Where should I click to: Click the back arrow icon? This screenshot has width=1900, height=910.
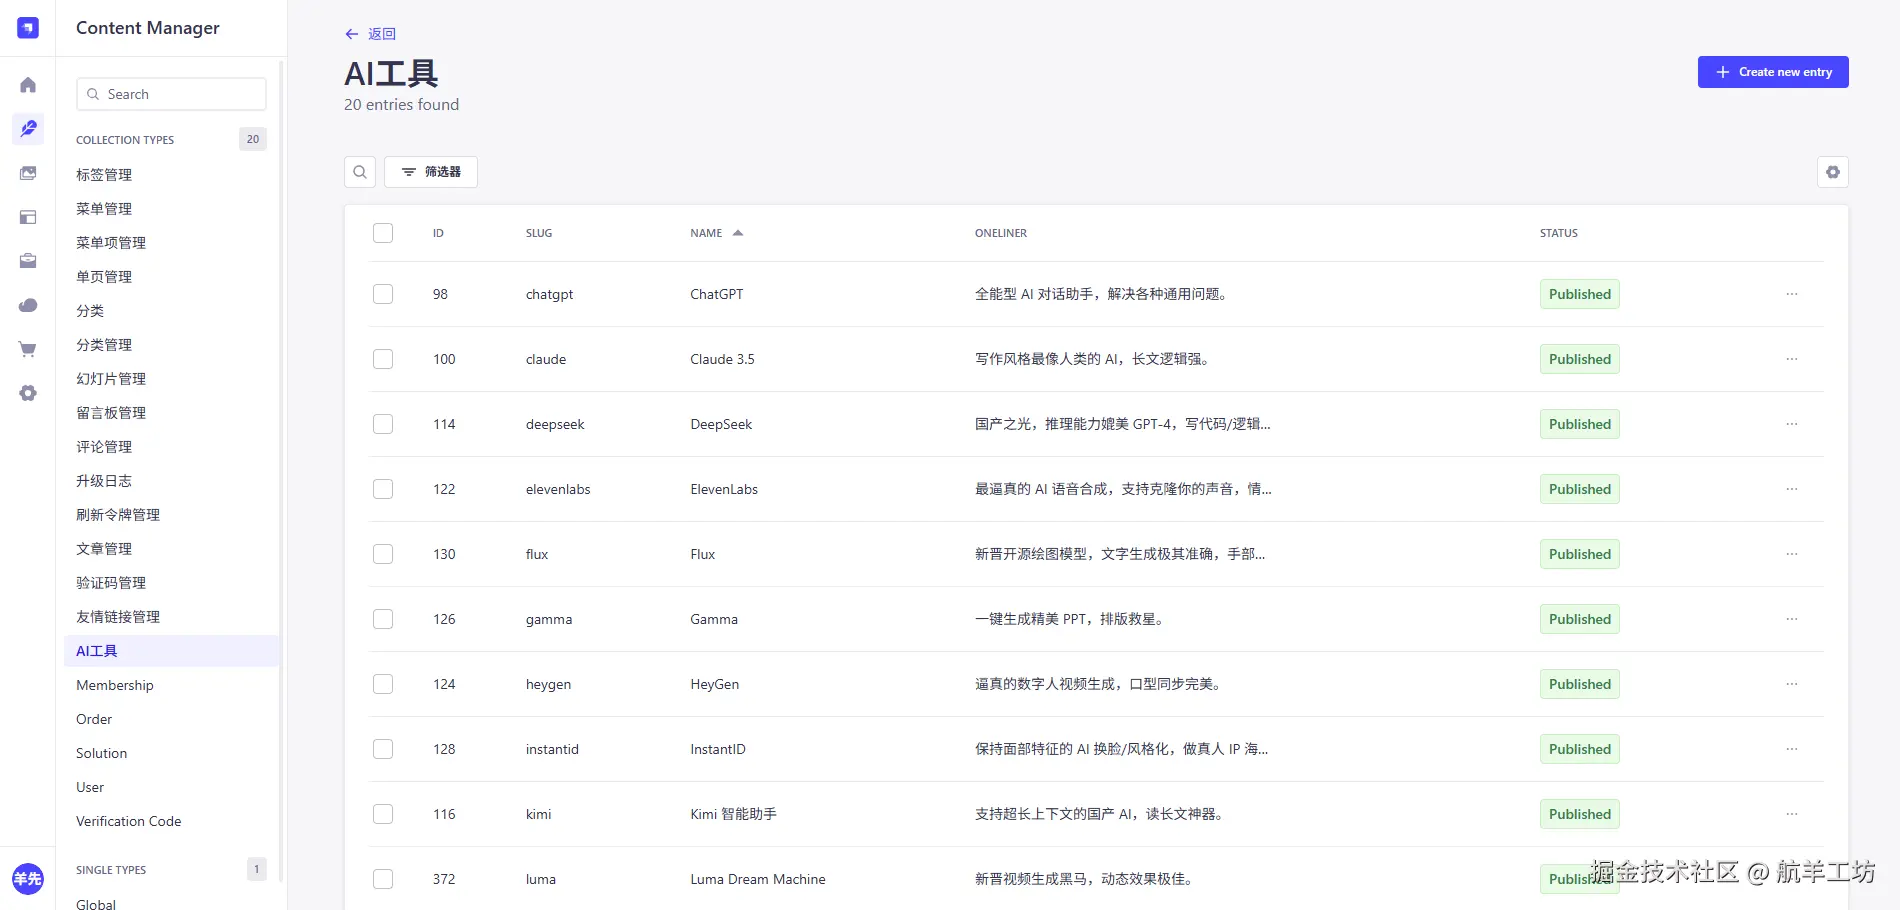pyautogui.click(x=351, y=34)
